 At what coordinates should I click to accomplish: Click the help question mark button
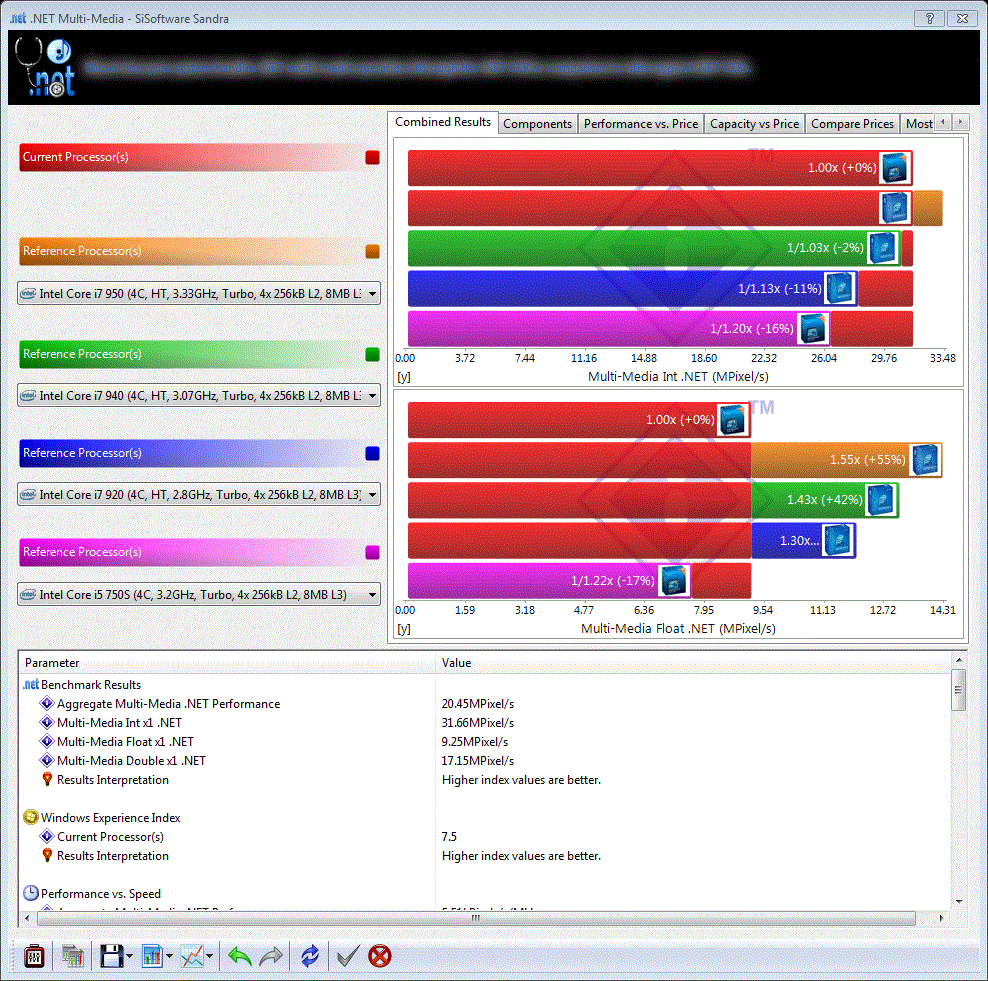pyautogui.click(x=929, y=18)
